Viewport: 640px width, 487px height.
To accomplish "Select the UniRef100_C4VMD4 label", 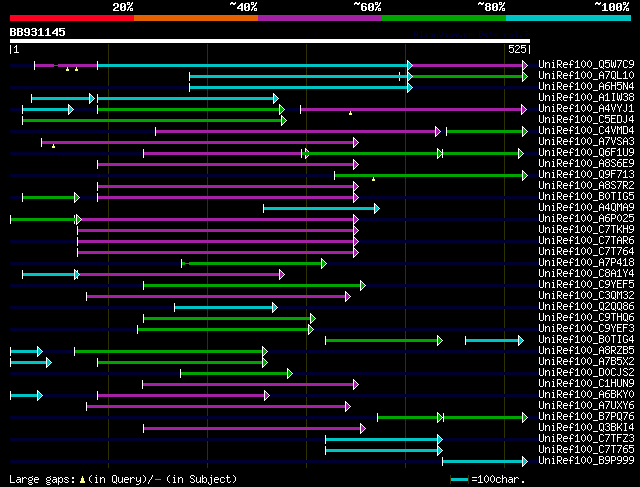I will tap(586, 131).
